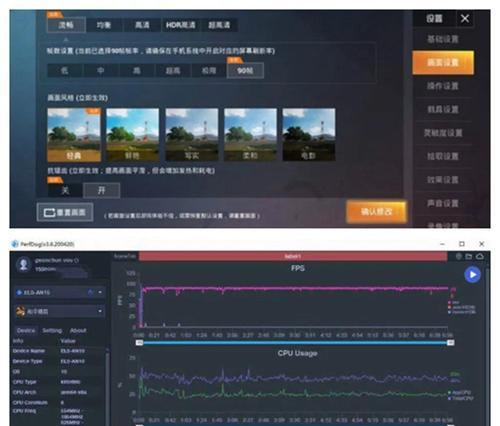Set frame rate to 中

[101, 71]
